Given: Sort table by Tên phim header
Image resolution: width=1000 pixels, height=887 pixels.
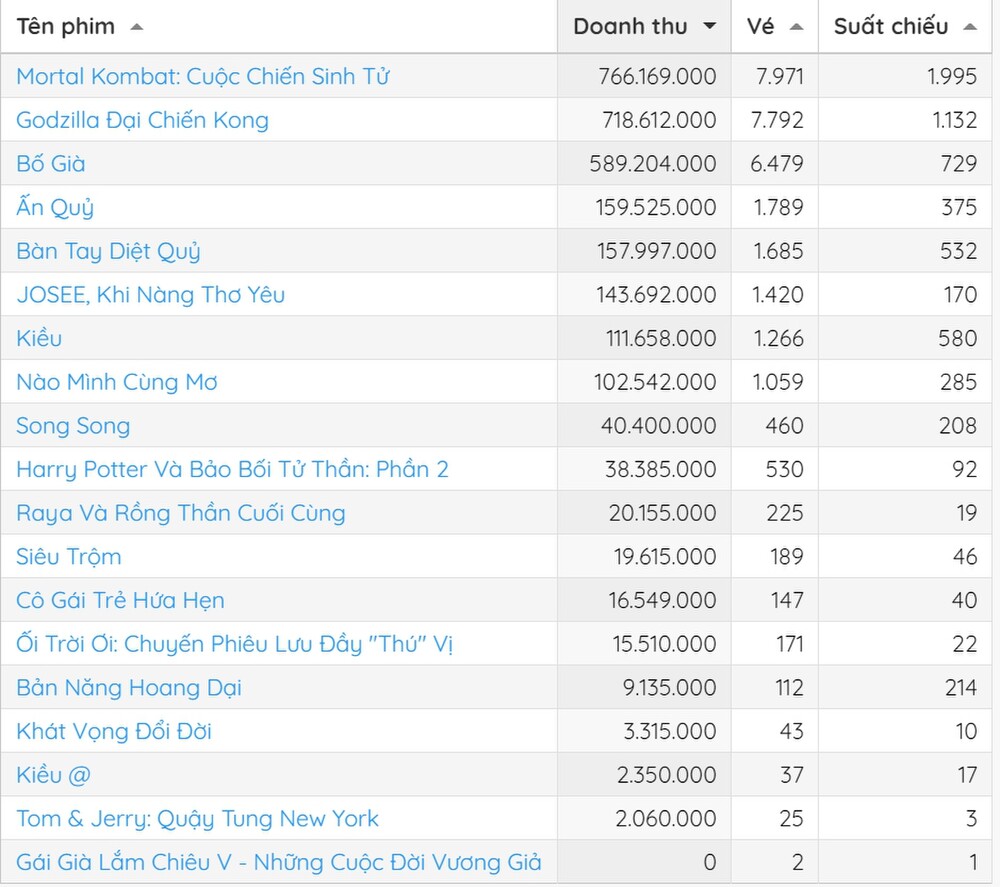Looking at the screenshot, I should pyautogui.click(x=66, y=27).
